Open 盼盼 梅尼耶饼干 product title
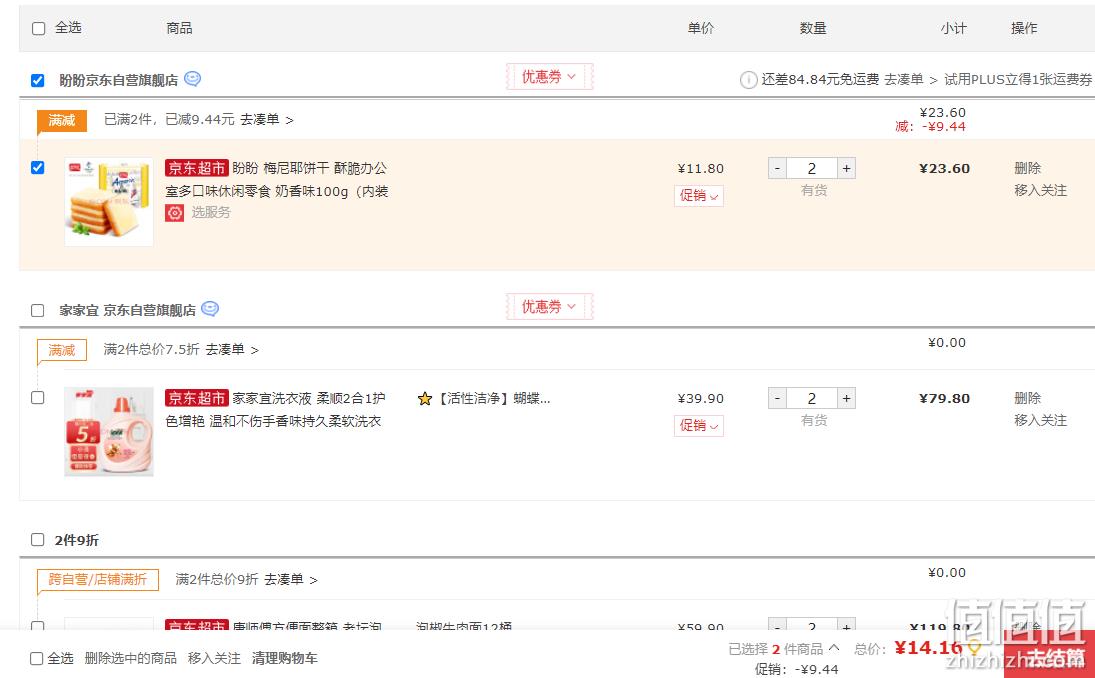This screenshot has height=678, width=1095. (x=277, y=179)
